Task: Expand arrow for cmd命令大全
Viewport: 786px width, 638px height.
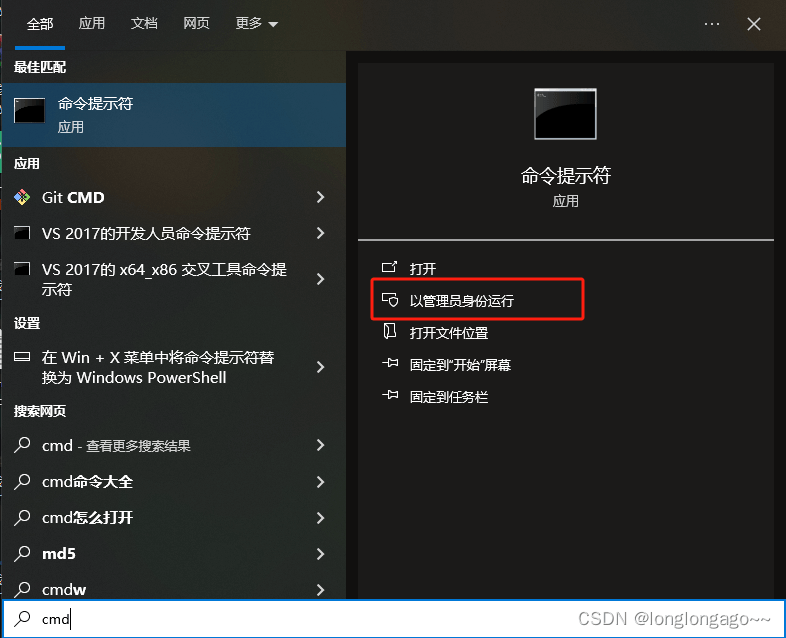Action: pyautogui.click(x=321, y=482)
